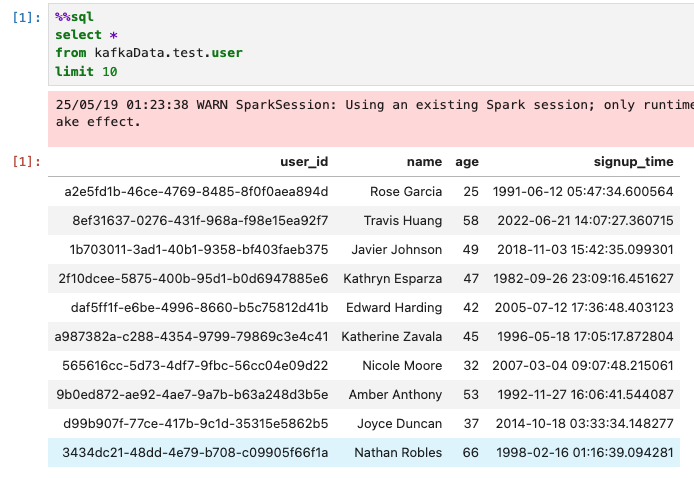
Task: Click signup time 2007-03-04 09:07:48.215061
Action: click(583, 365)
